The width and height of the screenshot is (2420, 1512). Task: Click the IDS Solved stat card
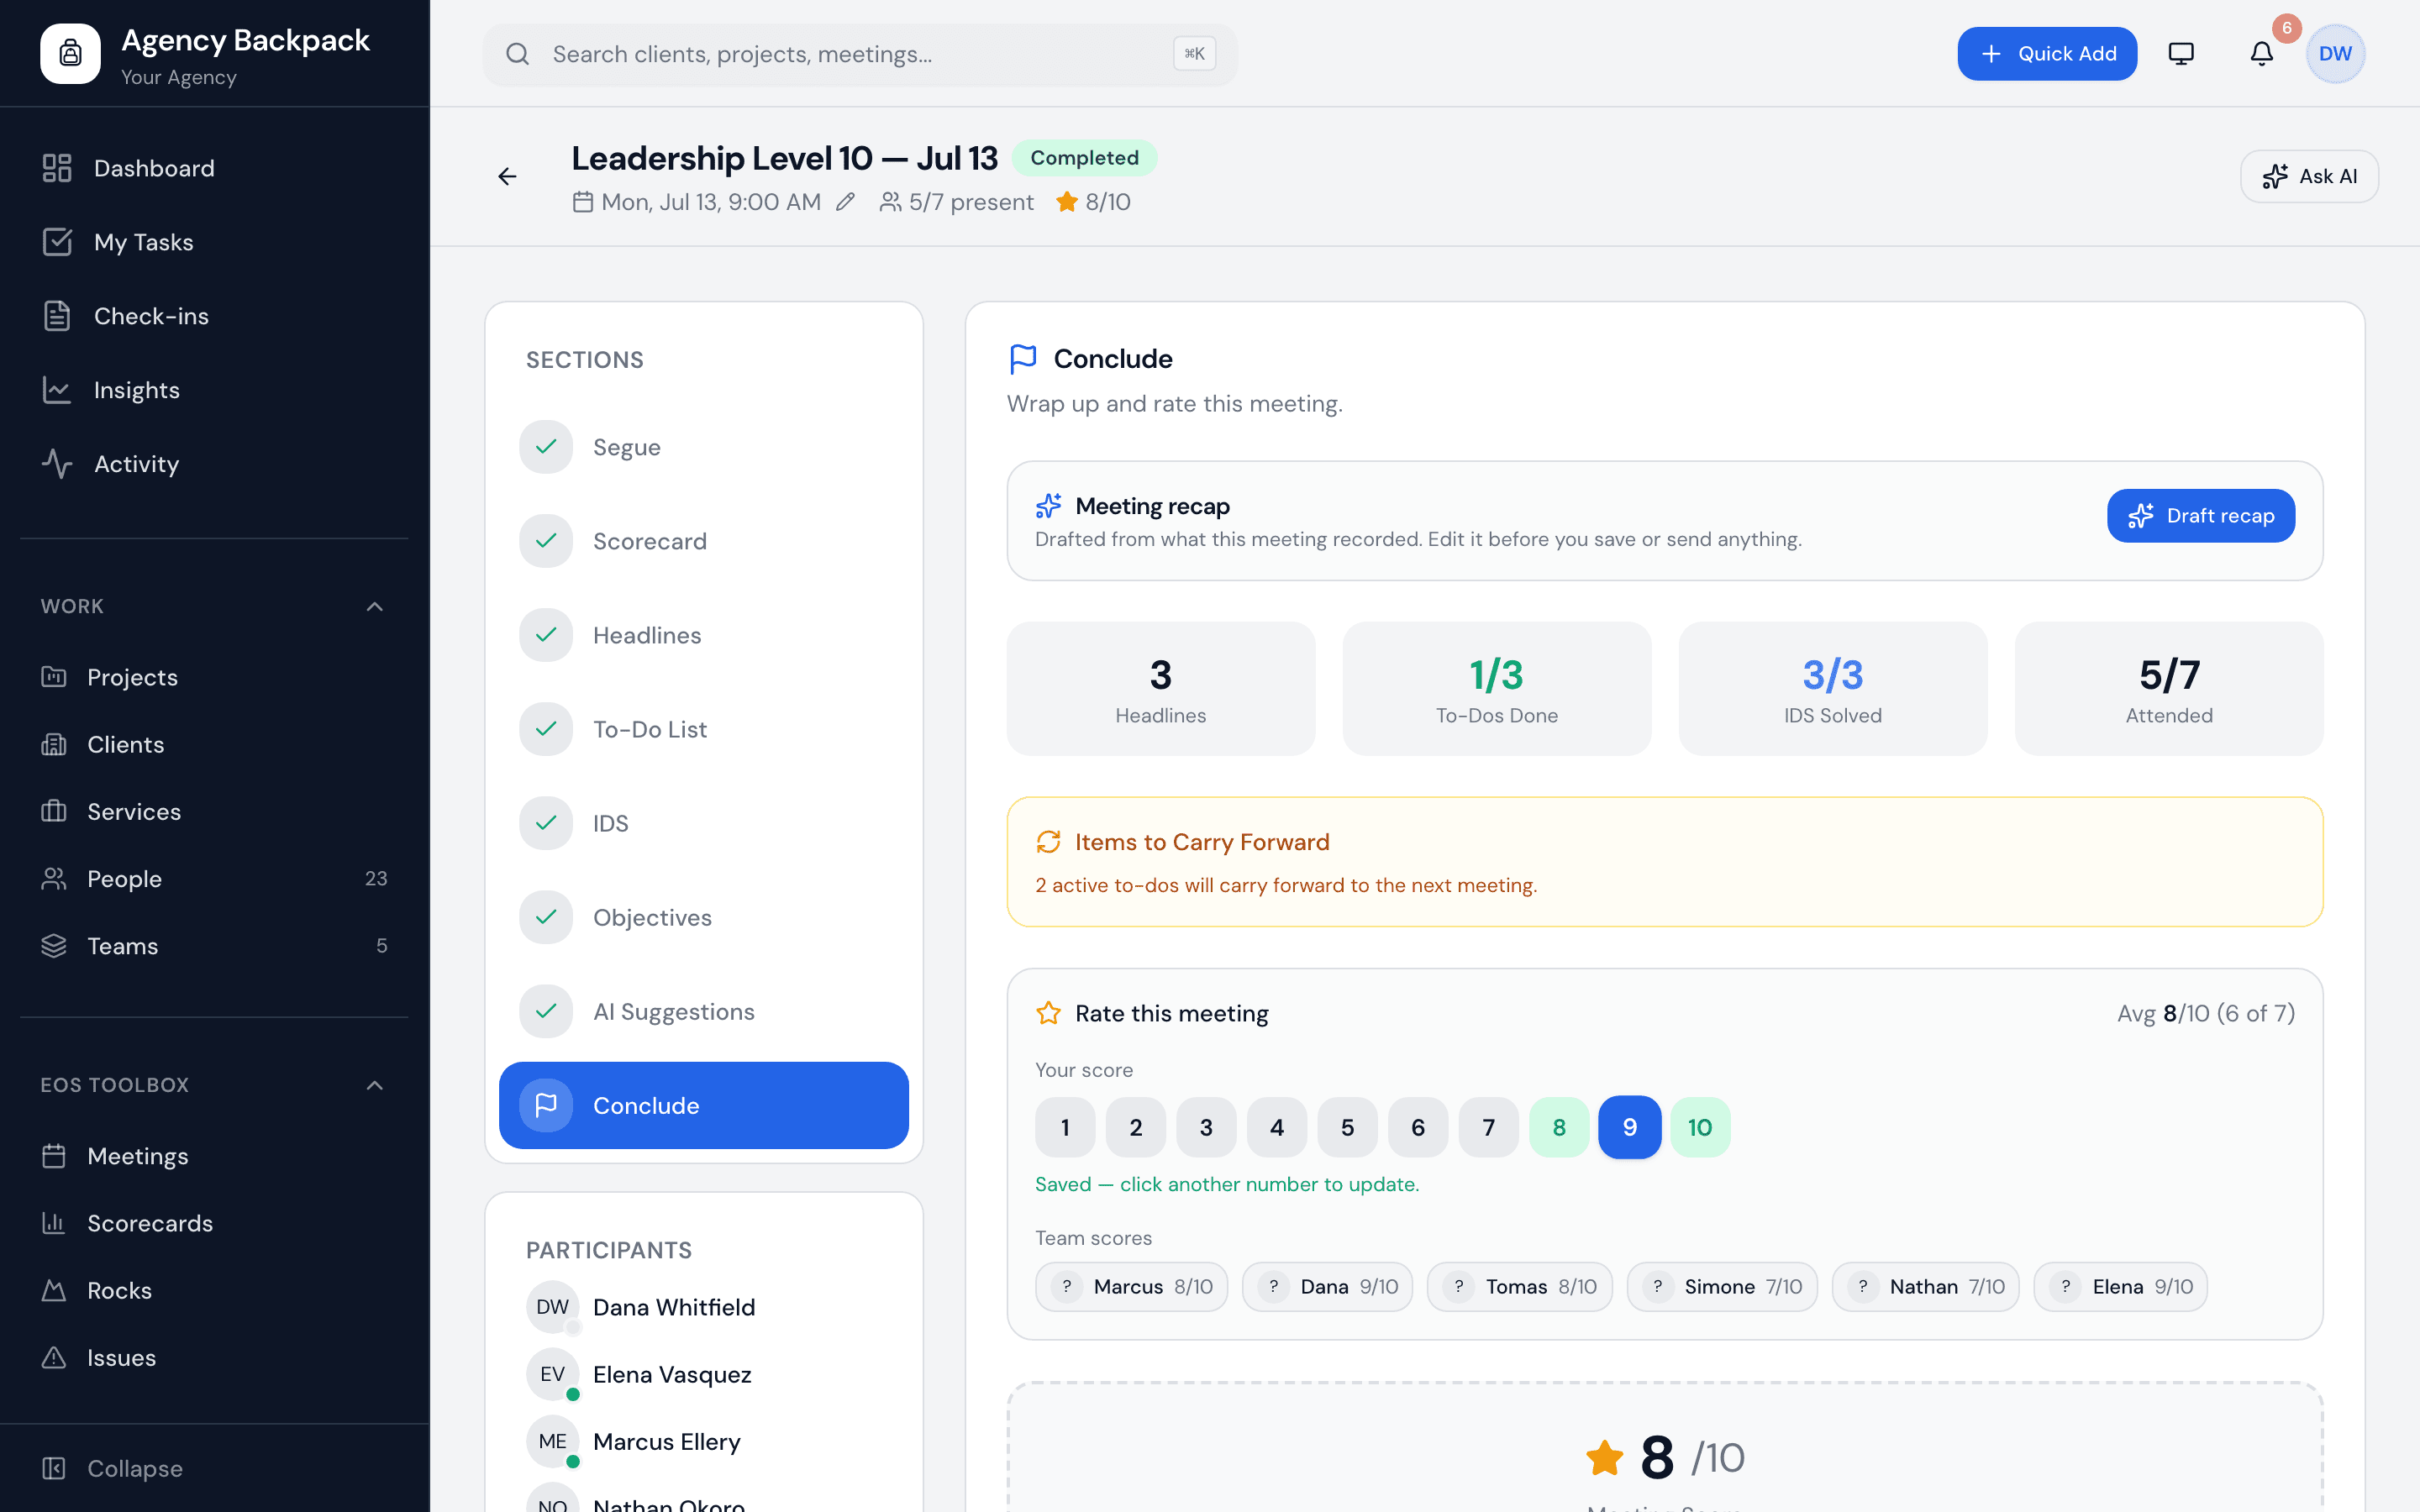(1832, 689)
